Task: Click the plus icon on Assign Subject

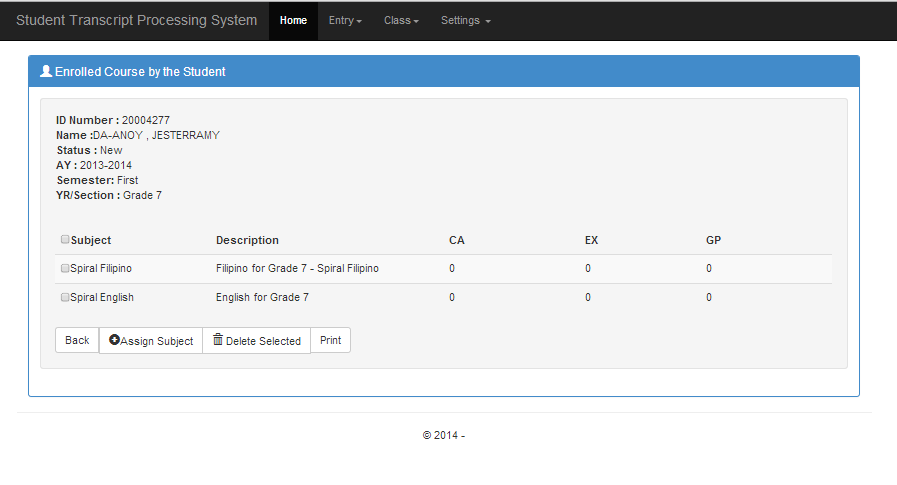Action: pos(114,340)
